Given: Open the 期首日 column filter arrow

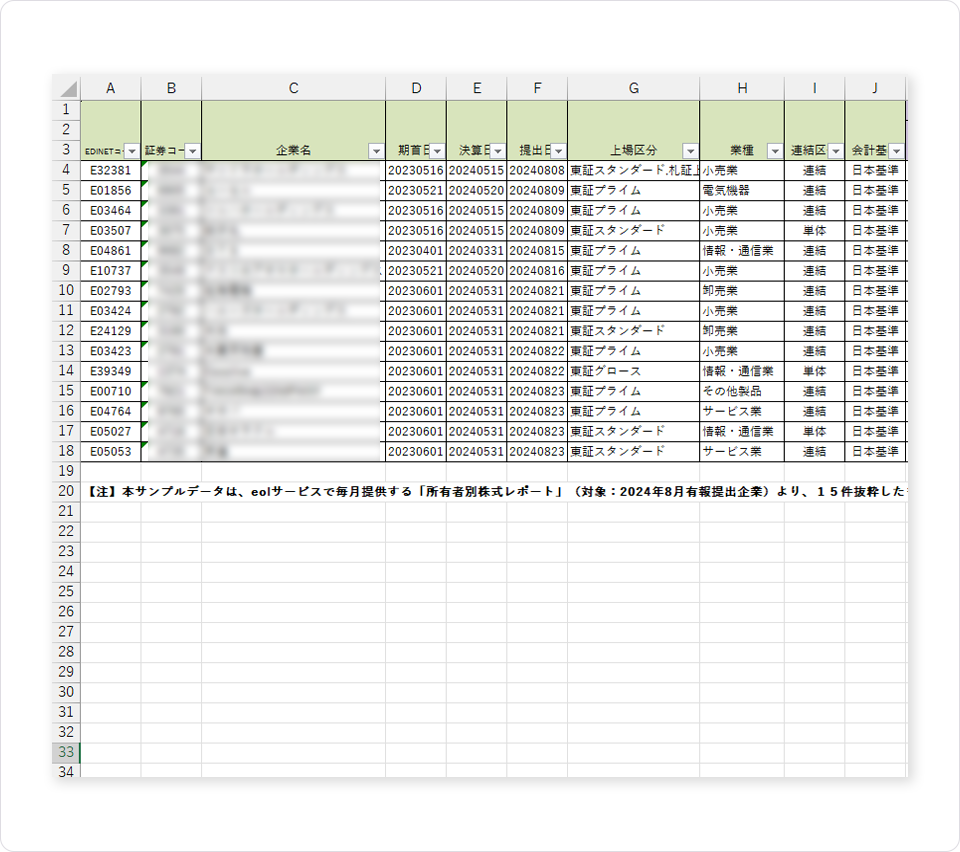Looking at the screenshot, I should [x=437, y=151].
